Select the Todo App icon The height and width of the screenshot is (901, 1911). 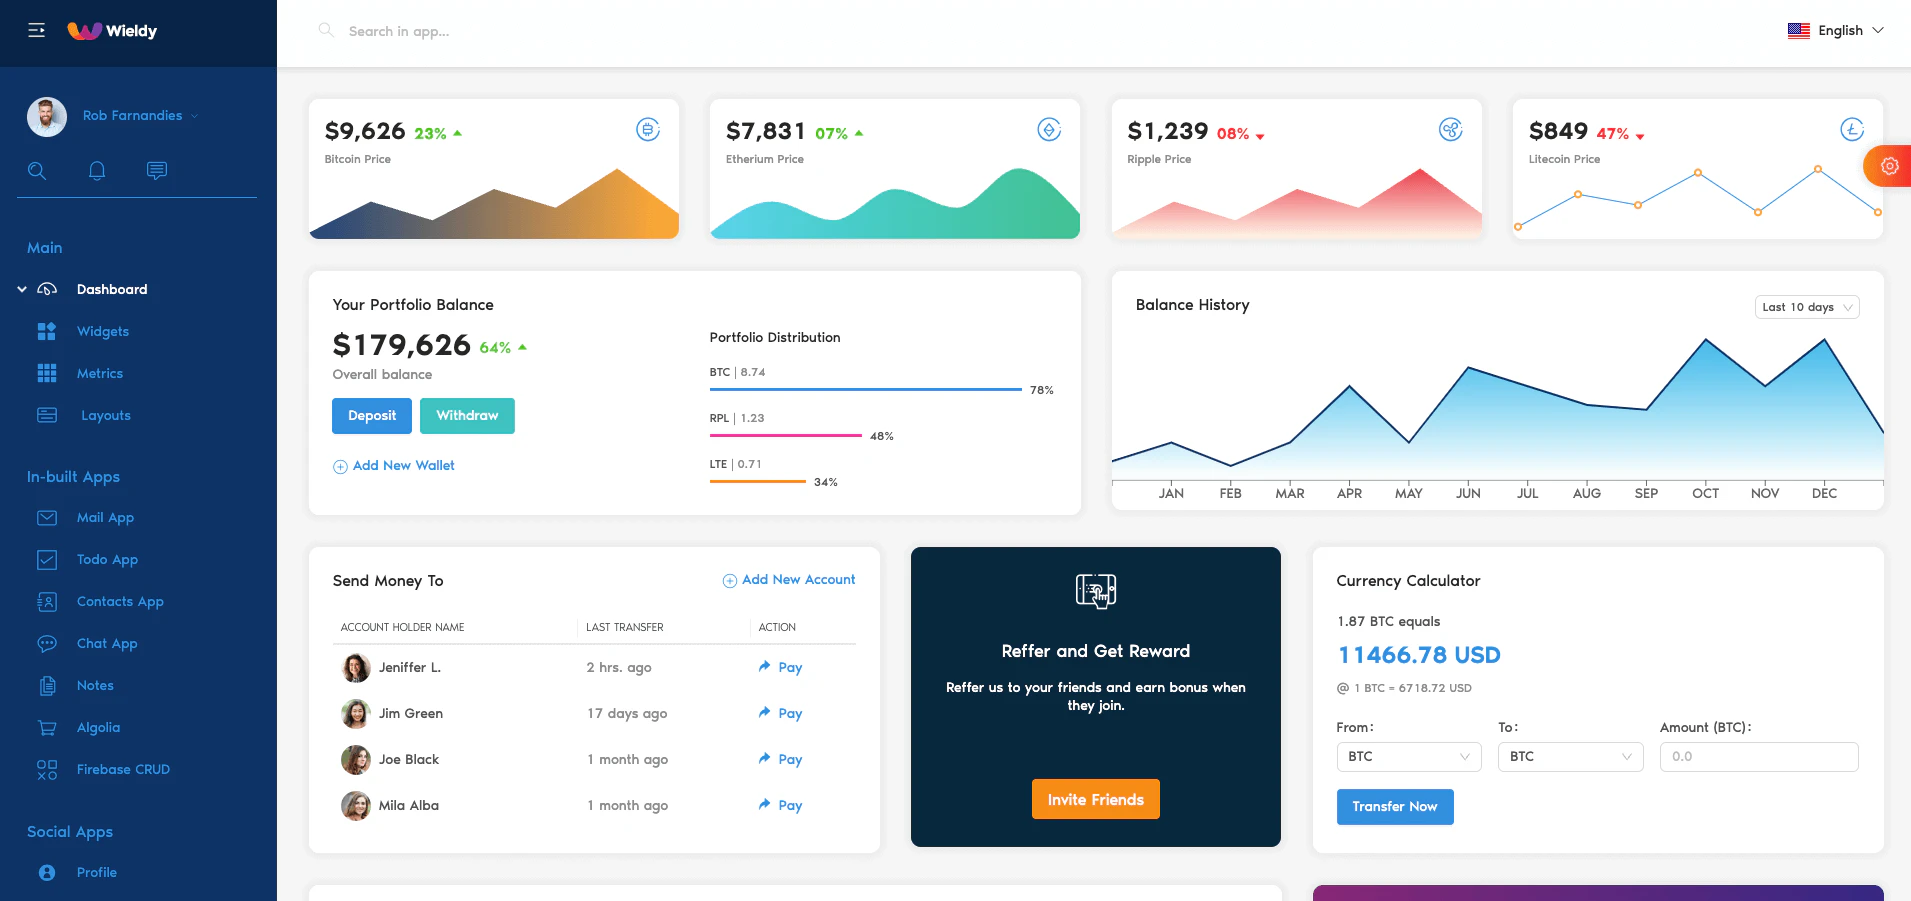click(47, 559)
